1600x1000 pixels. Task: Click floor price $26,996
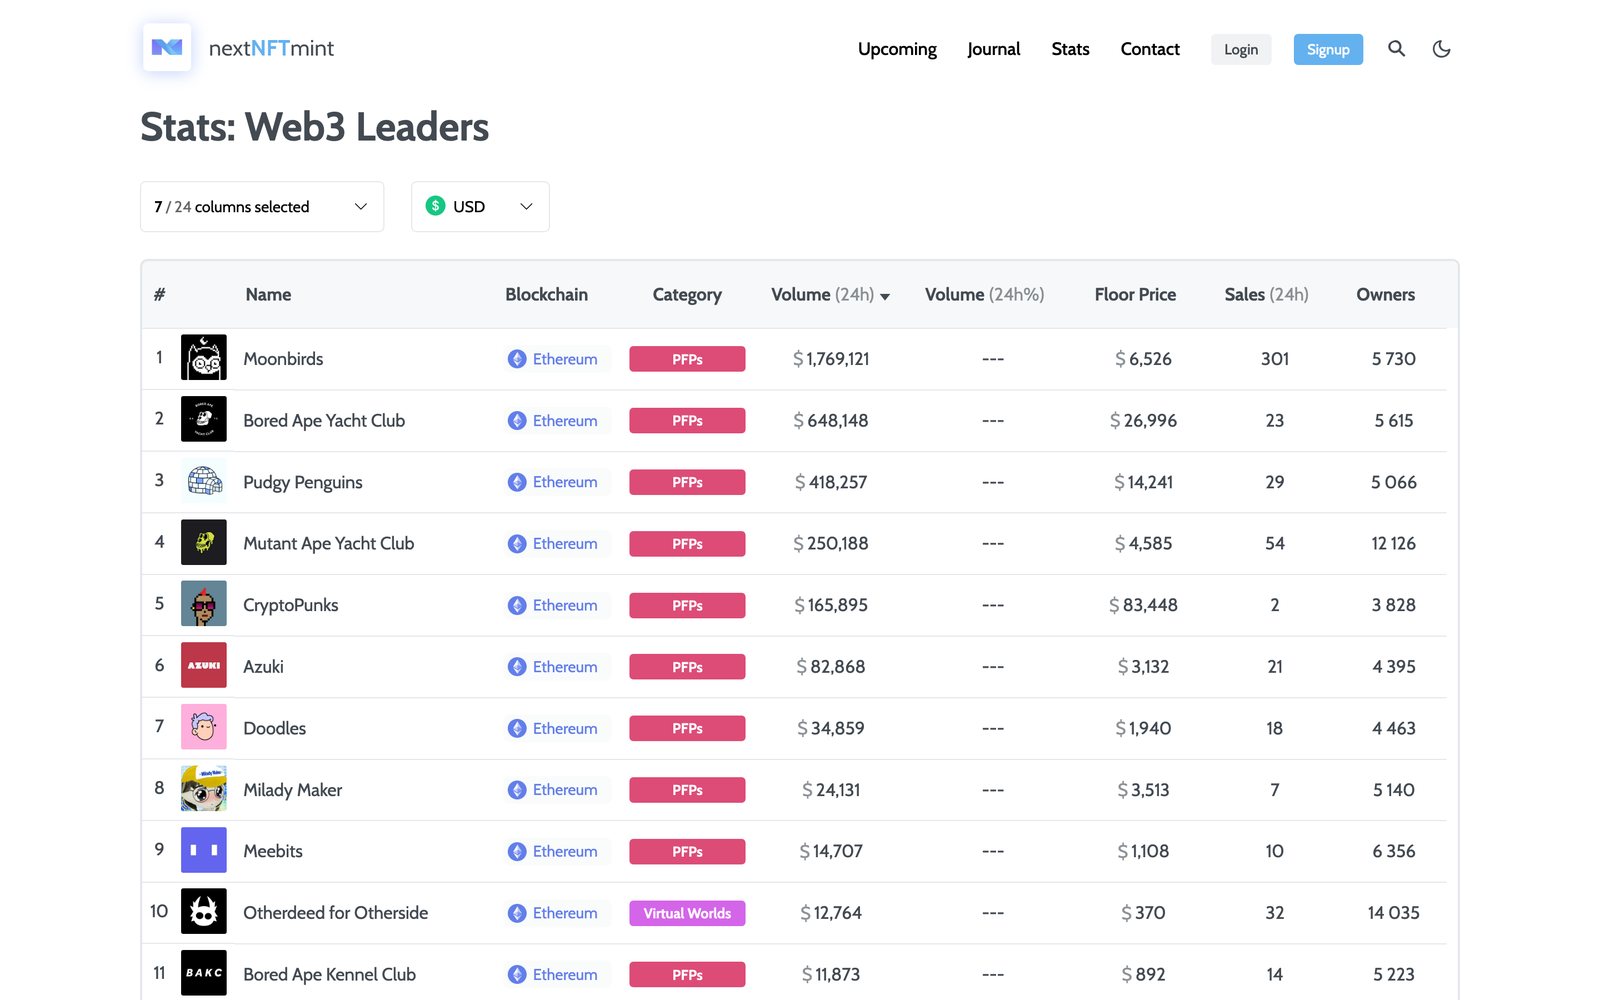[1143, 421]
